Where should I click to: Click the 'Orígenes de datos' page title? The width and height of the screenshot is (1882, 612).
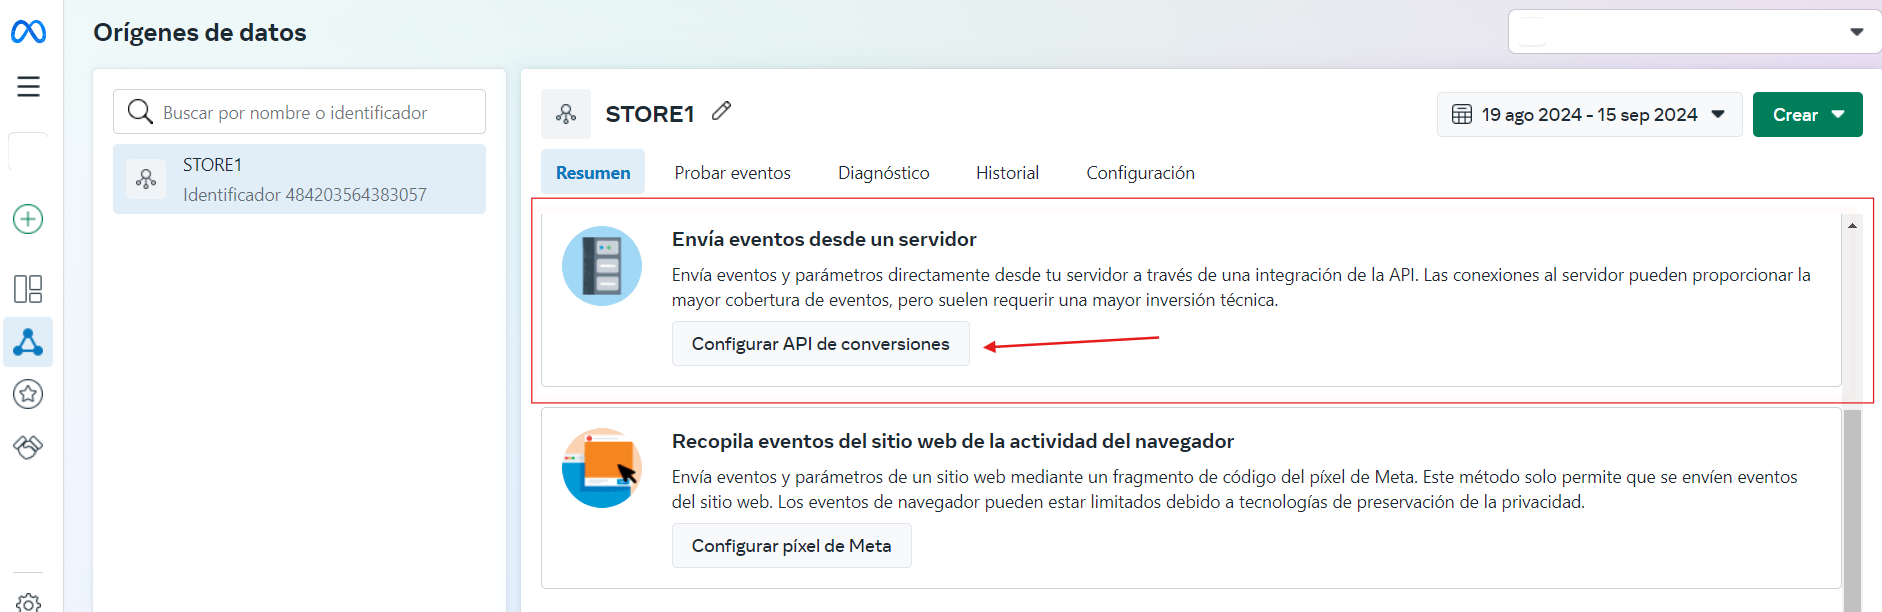[200, 32]
